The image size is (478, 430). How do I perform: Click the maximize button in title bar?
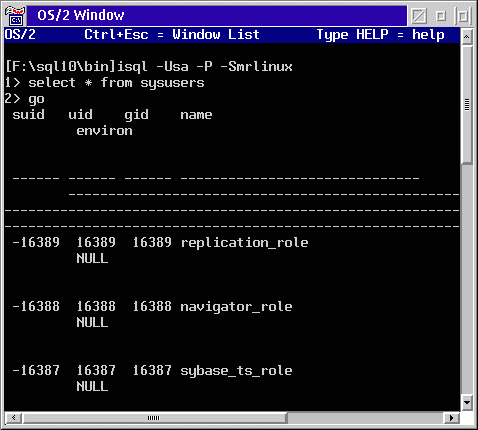463,16
